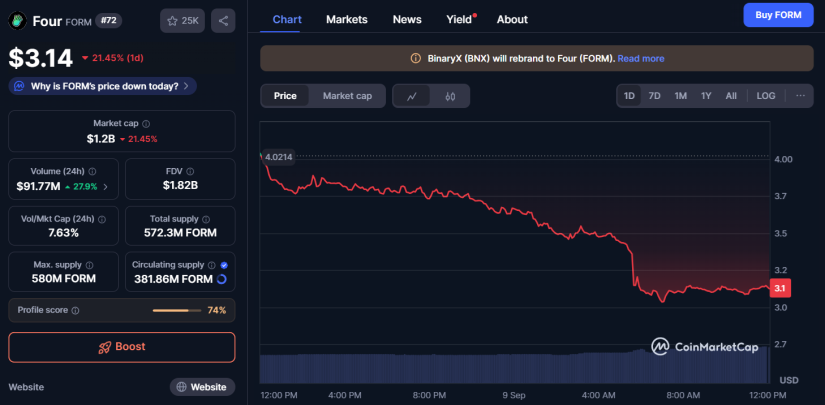Click the circulating supply progress ring
Screen dimensions: 825x405
222,279
